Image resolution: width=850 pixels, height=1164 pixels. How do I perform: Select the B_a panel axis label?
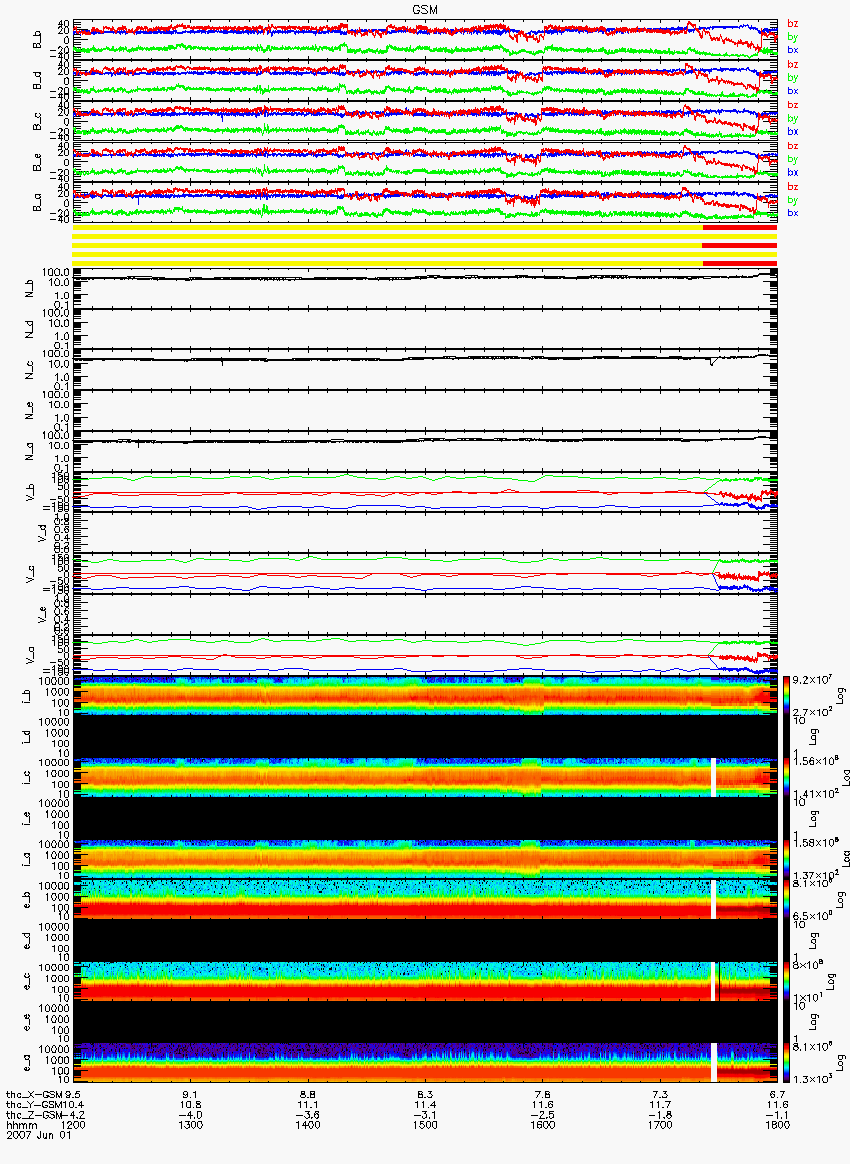click(x=38, y=203)
